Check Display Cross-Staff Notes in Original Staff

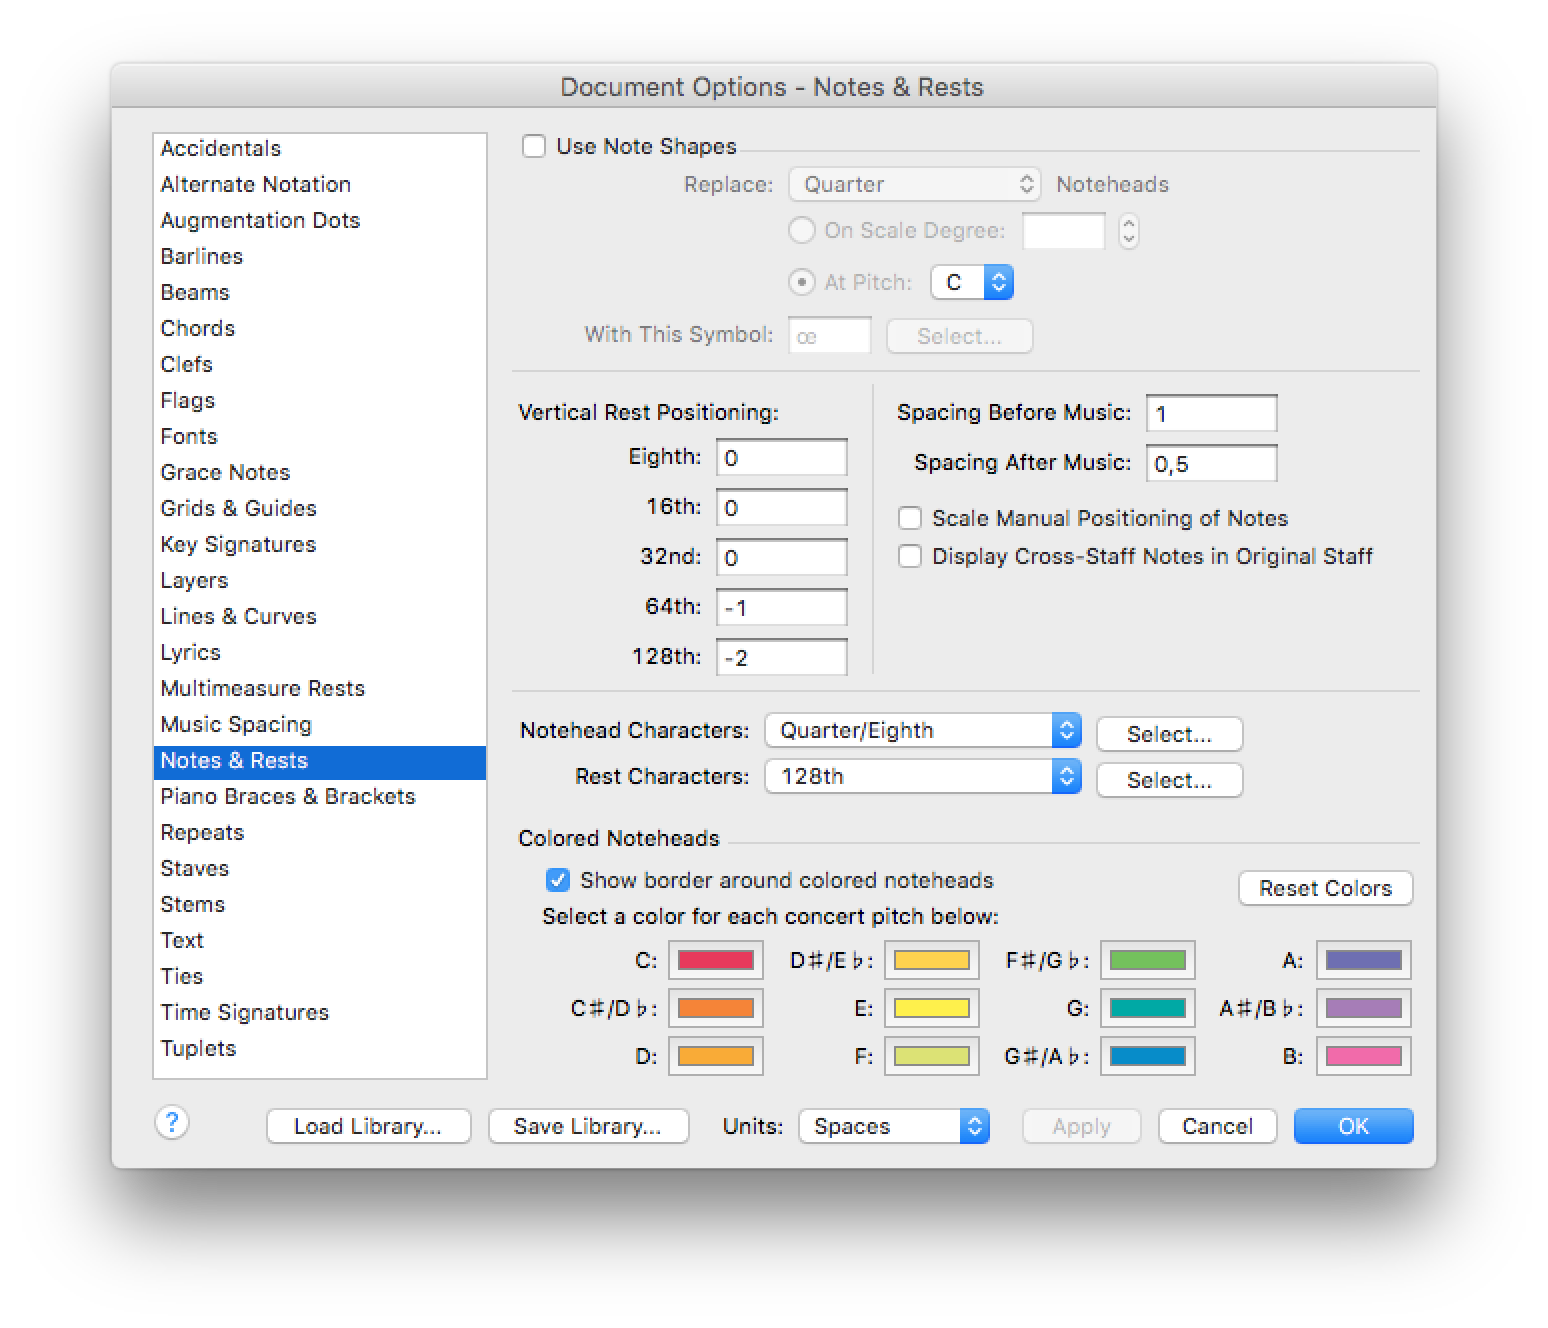[x=910, y=556]
